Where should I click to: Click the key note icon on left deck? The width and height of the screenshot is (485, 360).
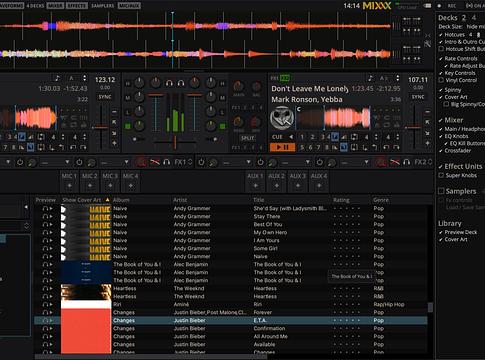57,78
